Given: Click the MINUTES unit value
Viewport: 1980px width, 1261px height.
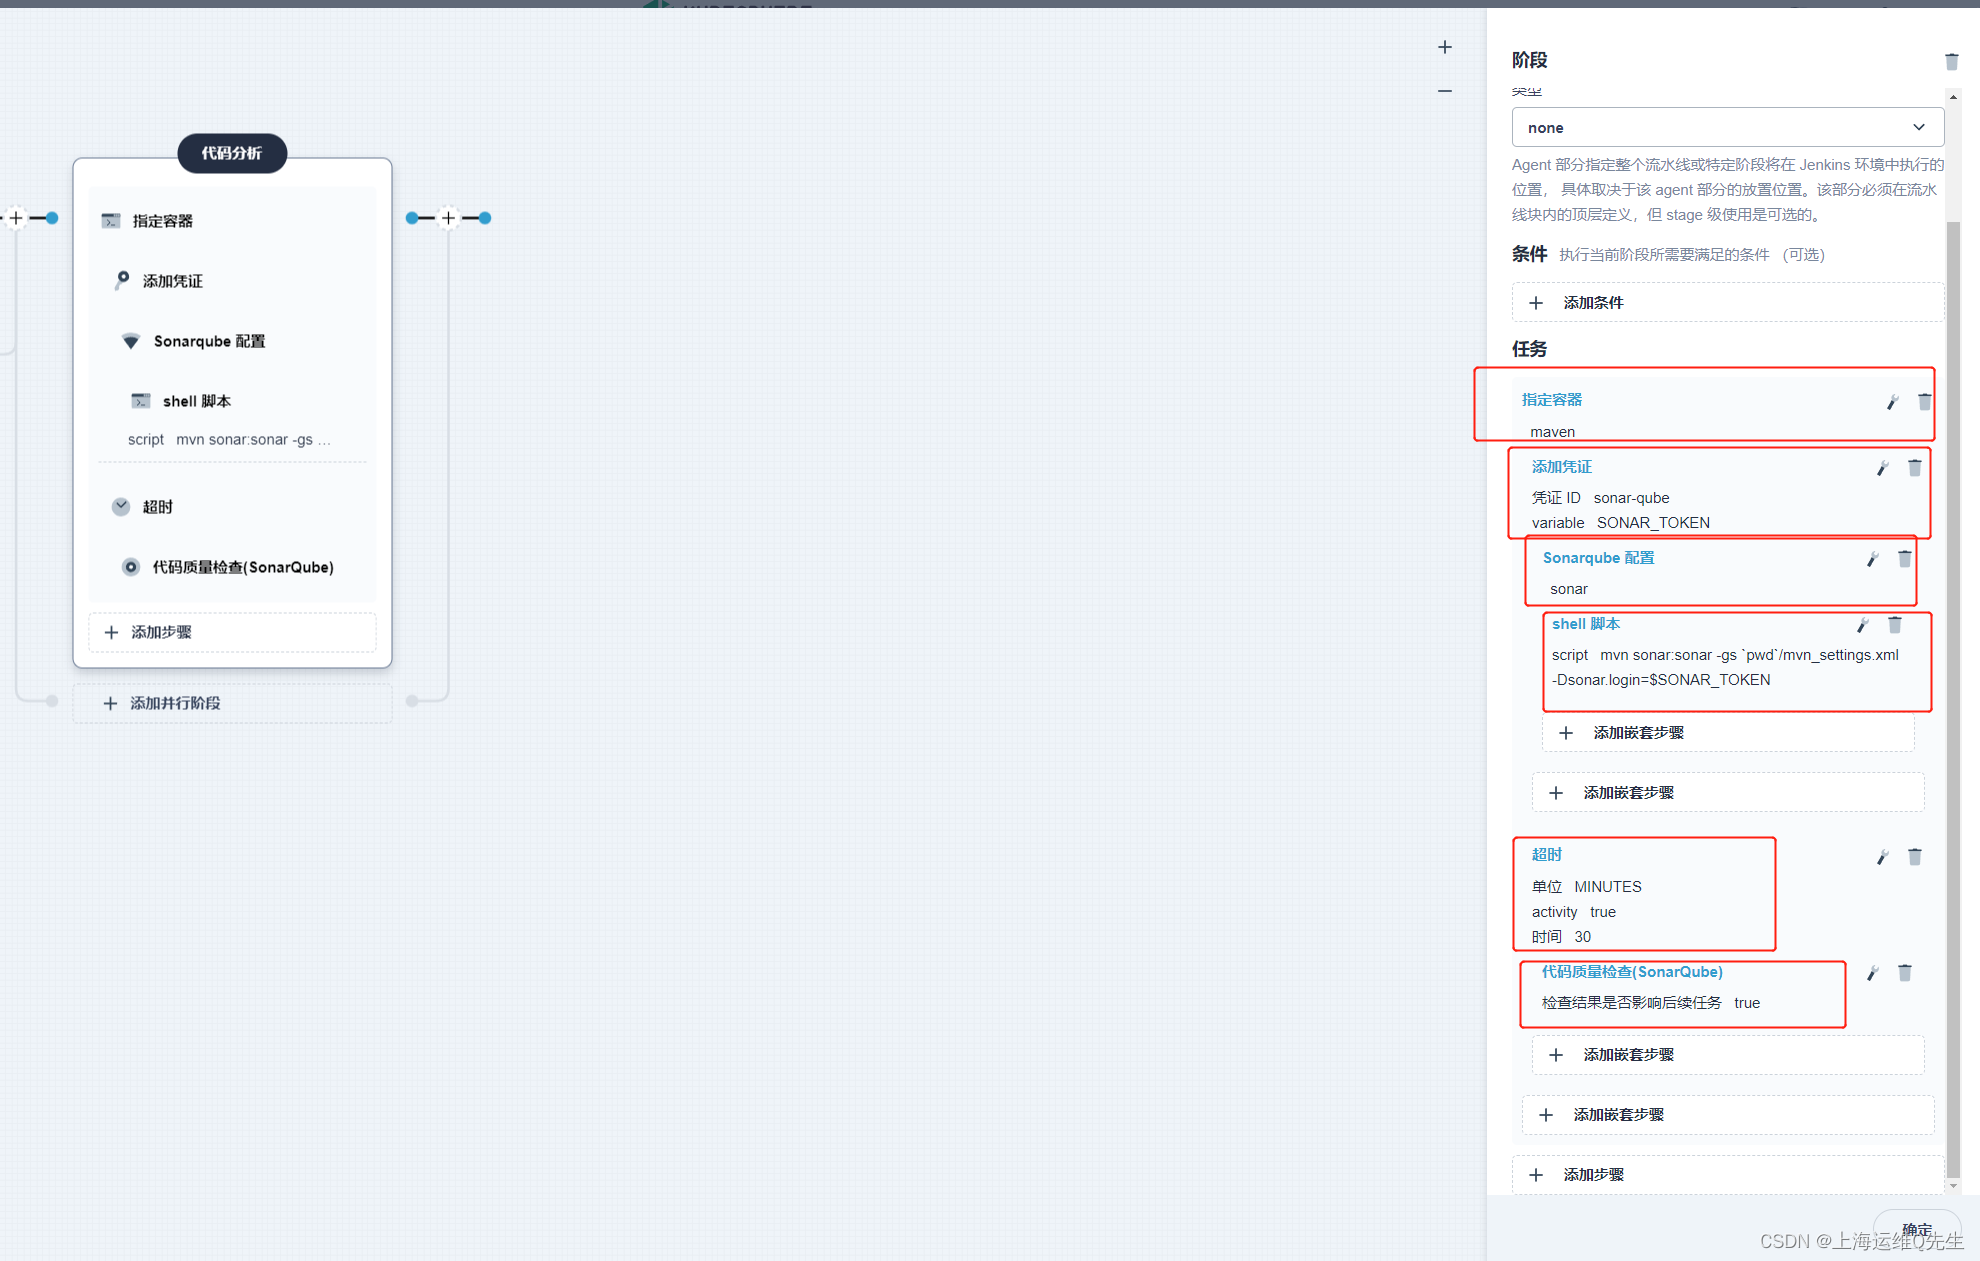Looking at the screenshot, I should [x=1608, y=887].
